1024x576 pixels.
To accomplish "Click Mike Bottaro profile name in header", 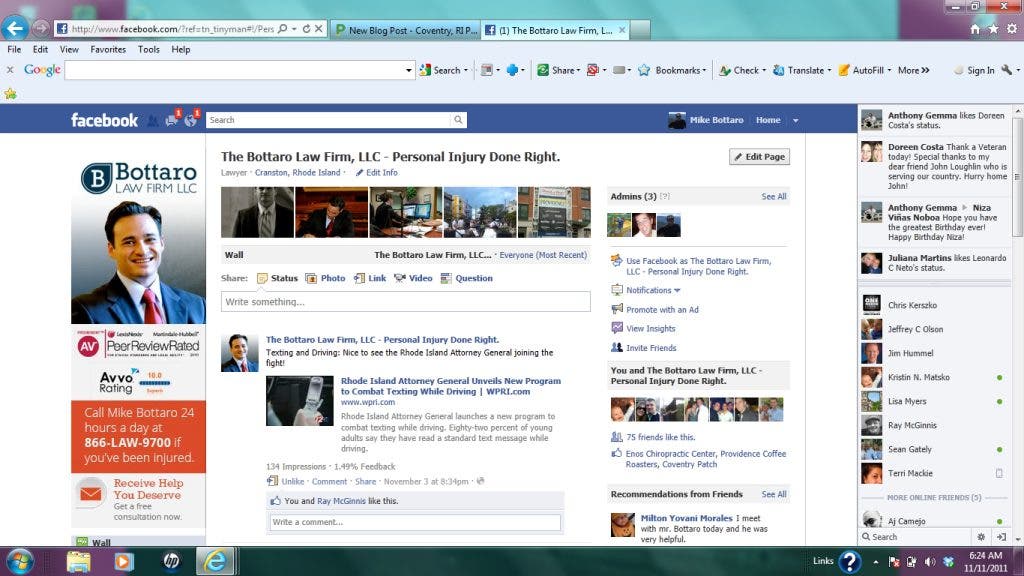I will pyautogui.click(x=716, y=120).
